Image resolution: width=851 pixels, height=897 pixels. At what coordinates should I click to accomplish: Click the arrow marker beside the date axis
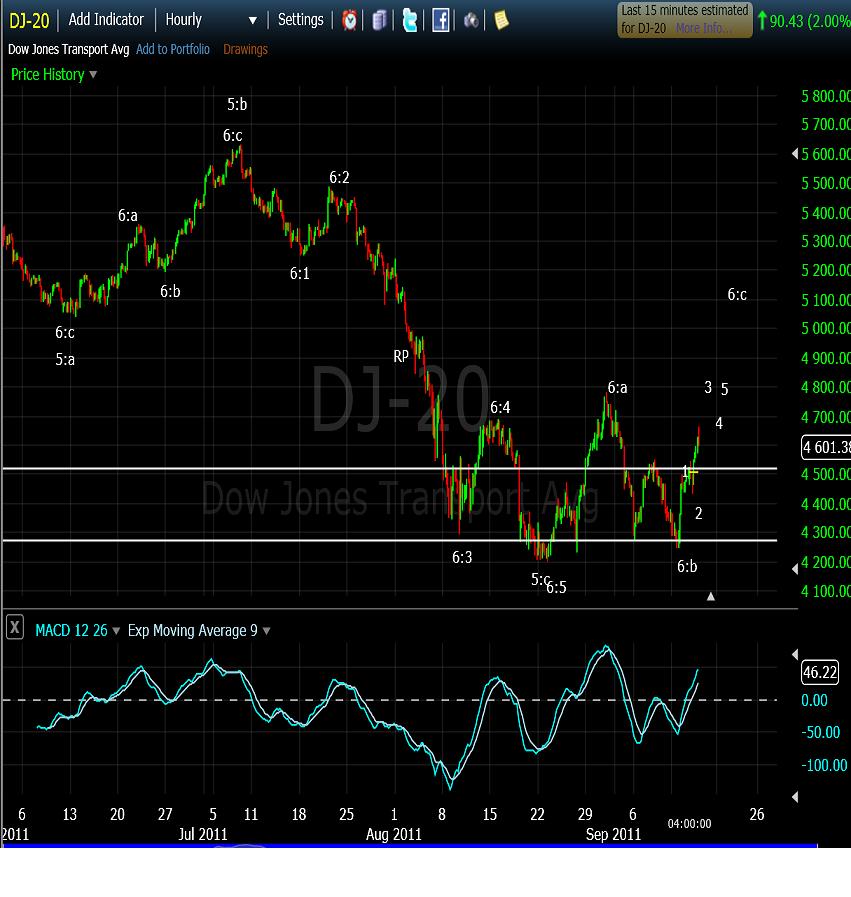(795, 797)
